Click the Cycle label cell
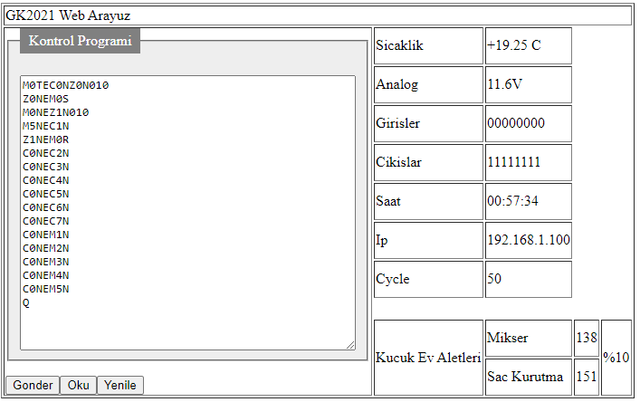 429,279
